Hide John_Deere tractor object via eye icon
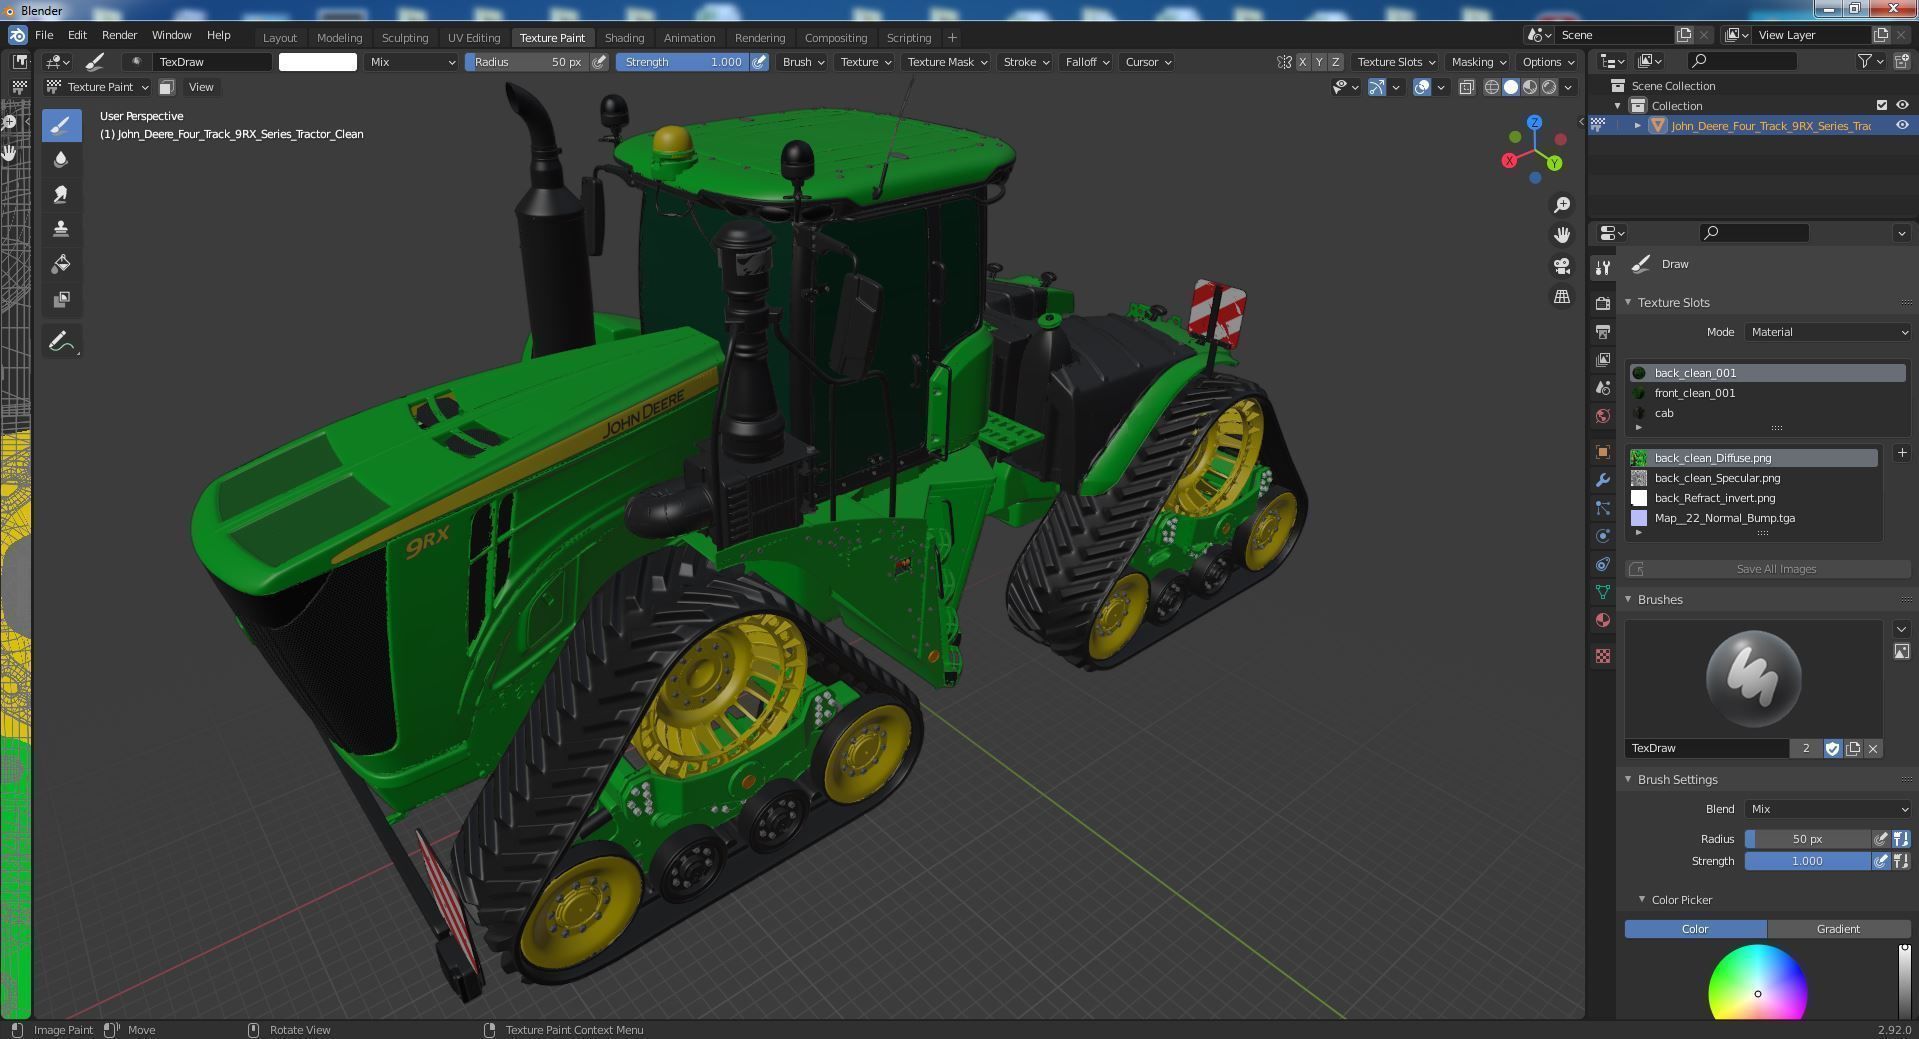 pyautogui.click(x=1902, y=125)
